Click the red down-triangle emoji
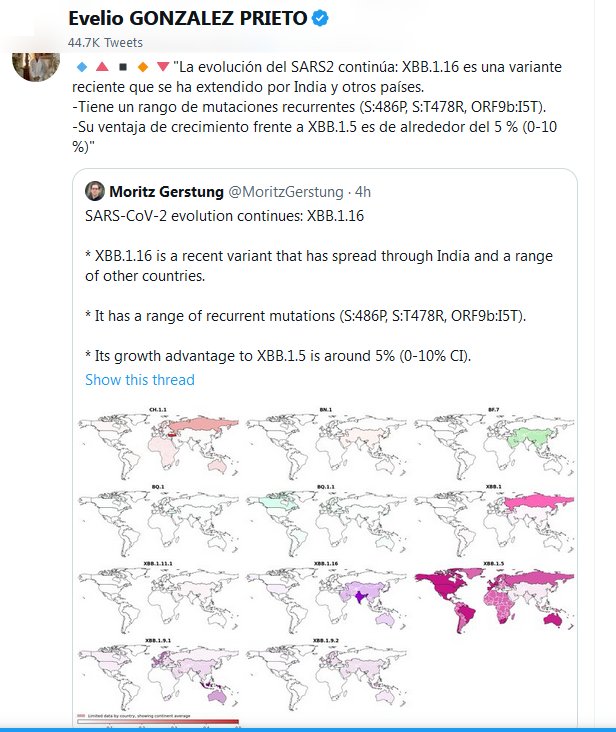Viewport: 616px width, 732px height. point(162,67)
